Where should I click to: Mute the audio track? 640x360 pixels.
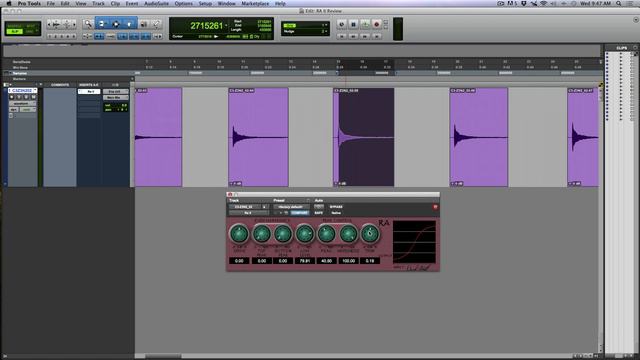coord(33,97)
